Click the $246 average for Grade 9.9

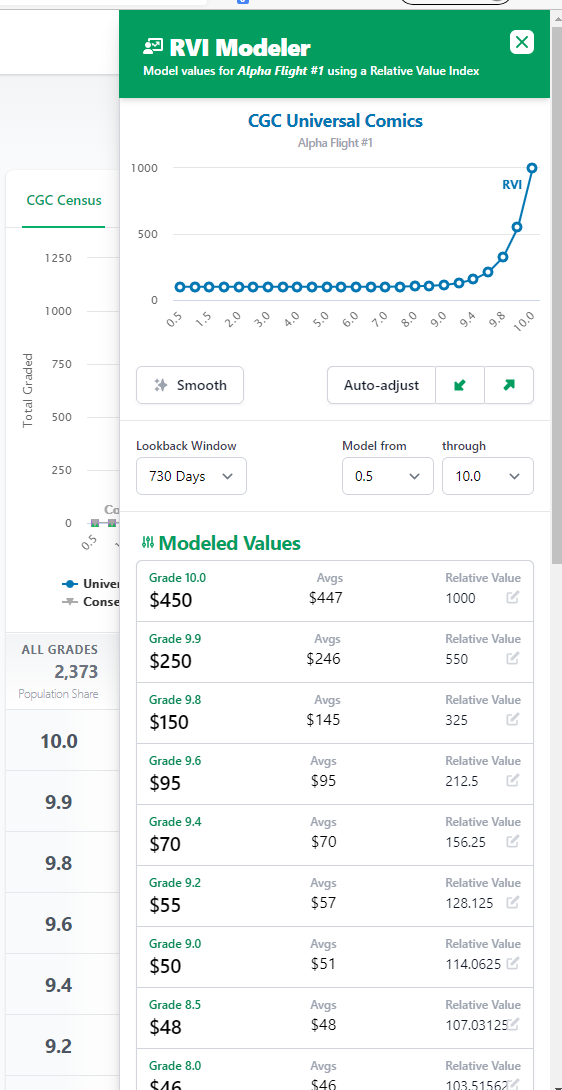coord(323,659)
